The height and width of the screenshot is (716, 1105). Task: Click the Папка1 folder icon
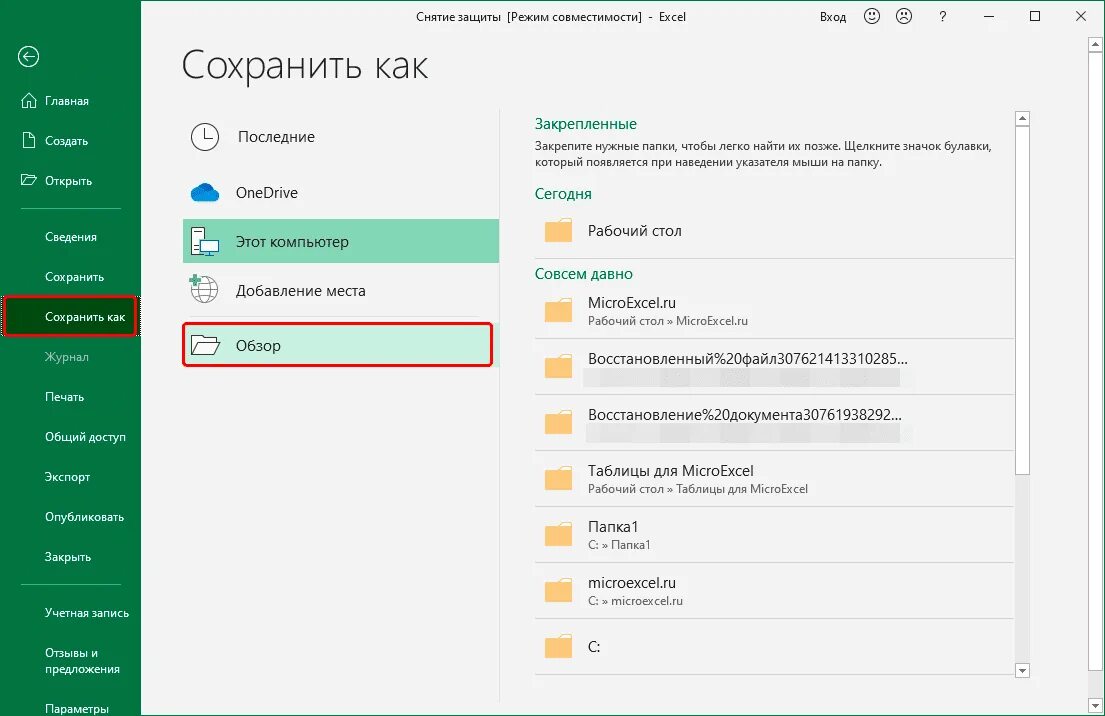558,534
